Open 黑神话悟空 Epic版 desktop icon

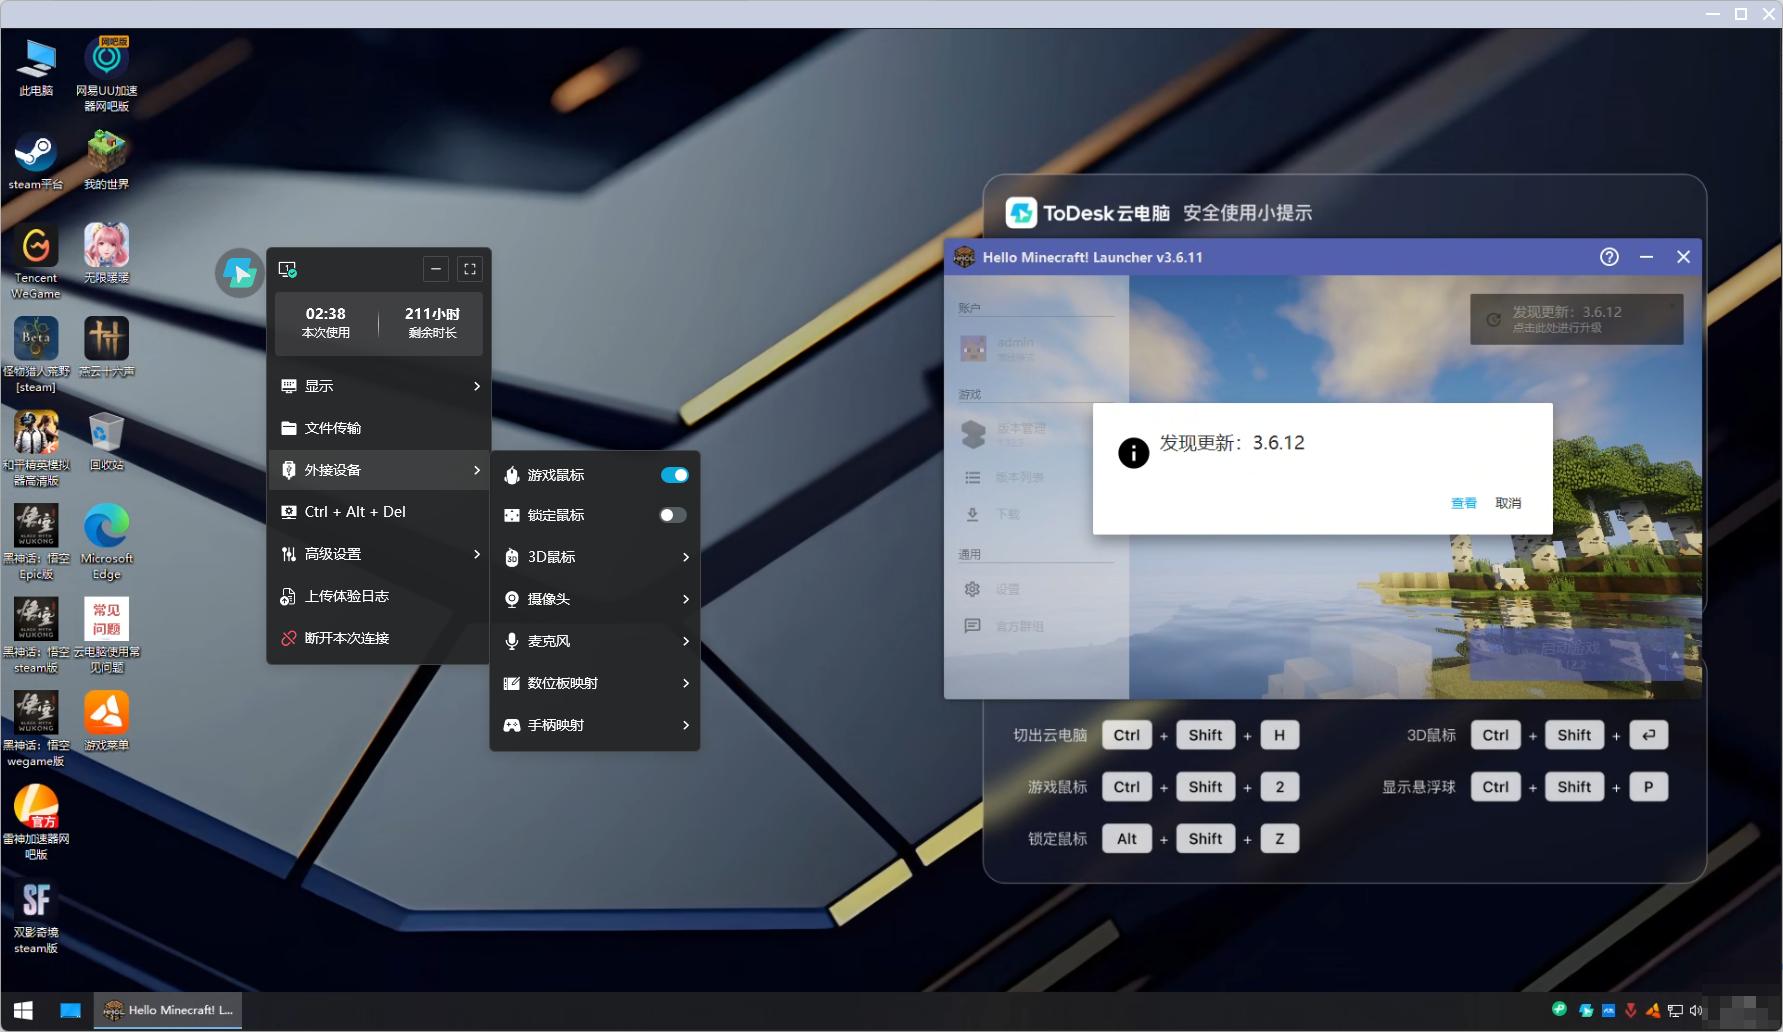(36, 542)
